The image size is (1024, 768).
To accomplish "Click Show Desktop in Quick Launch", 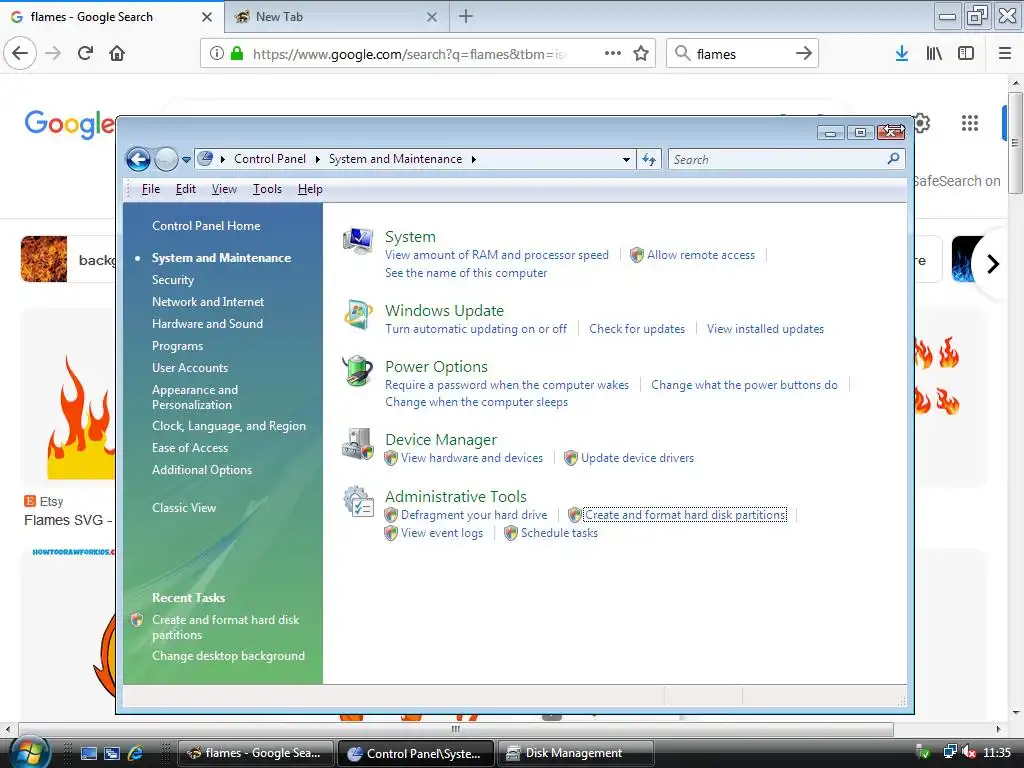I will click(89, 753).
